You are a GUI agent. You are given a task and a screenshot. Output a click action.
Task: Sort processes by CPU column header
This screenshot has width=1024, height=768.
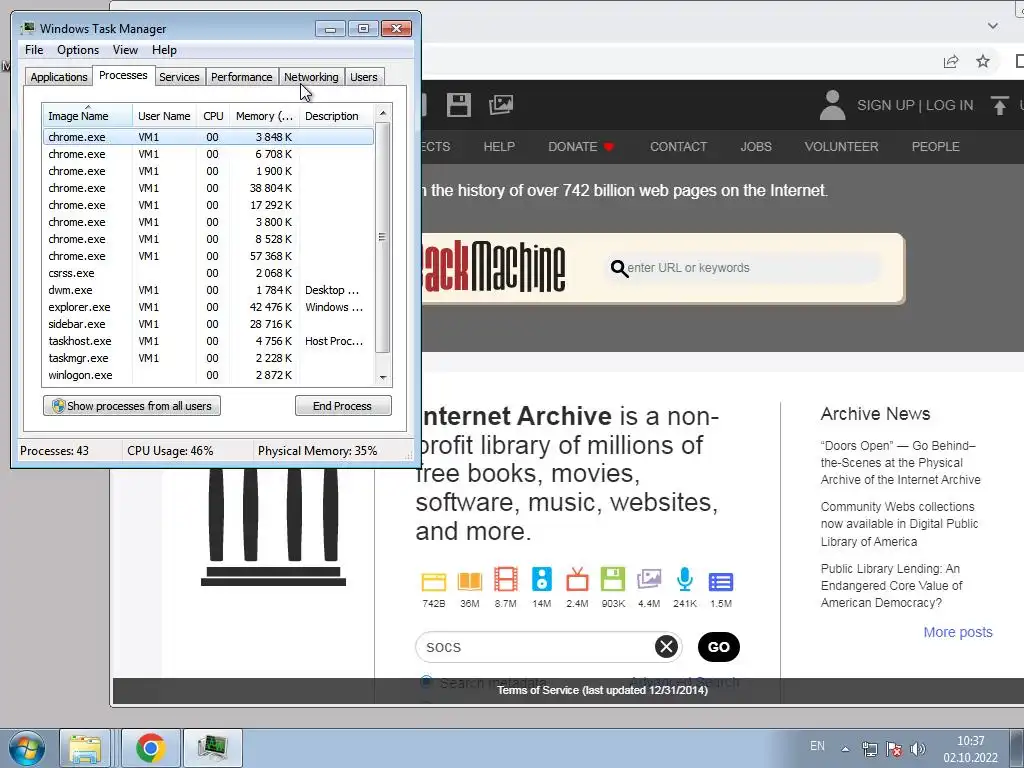pos(213,116)
